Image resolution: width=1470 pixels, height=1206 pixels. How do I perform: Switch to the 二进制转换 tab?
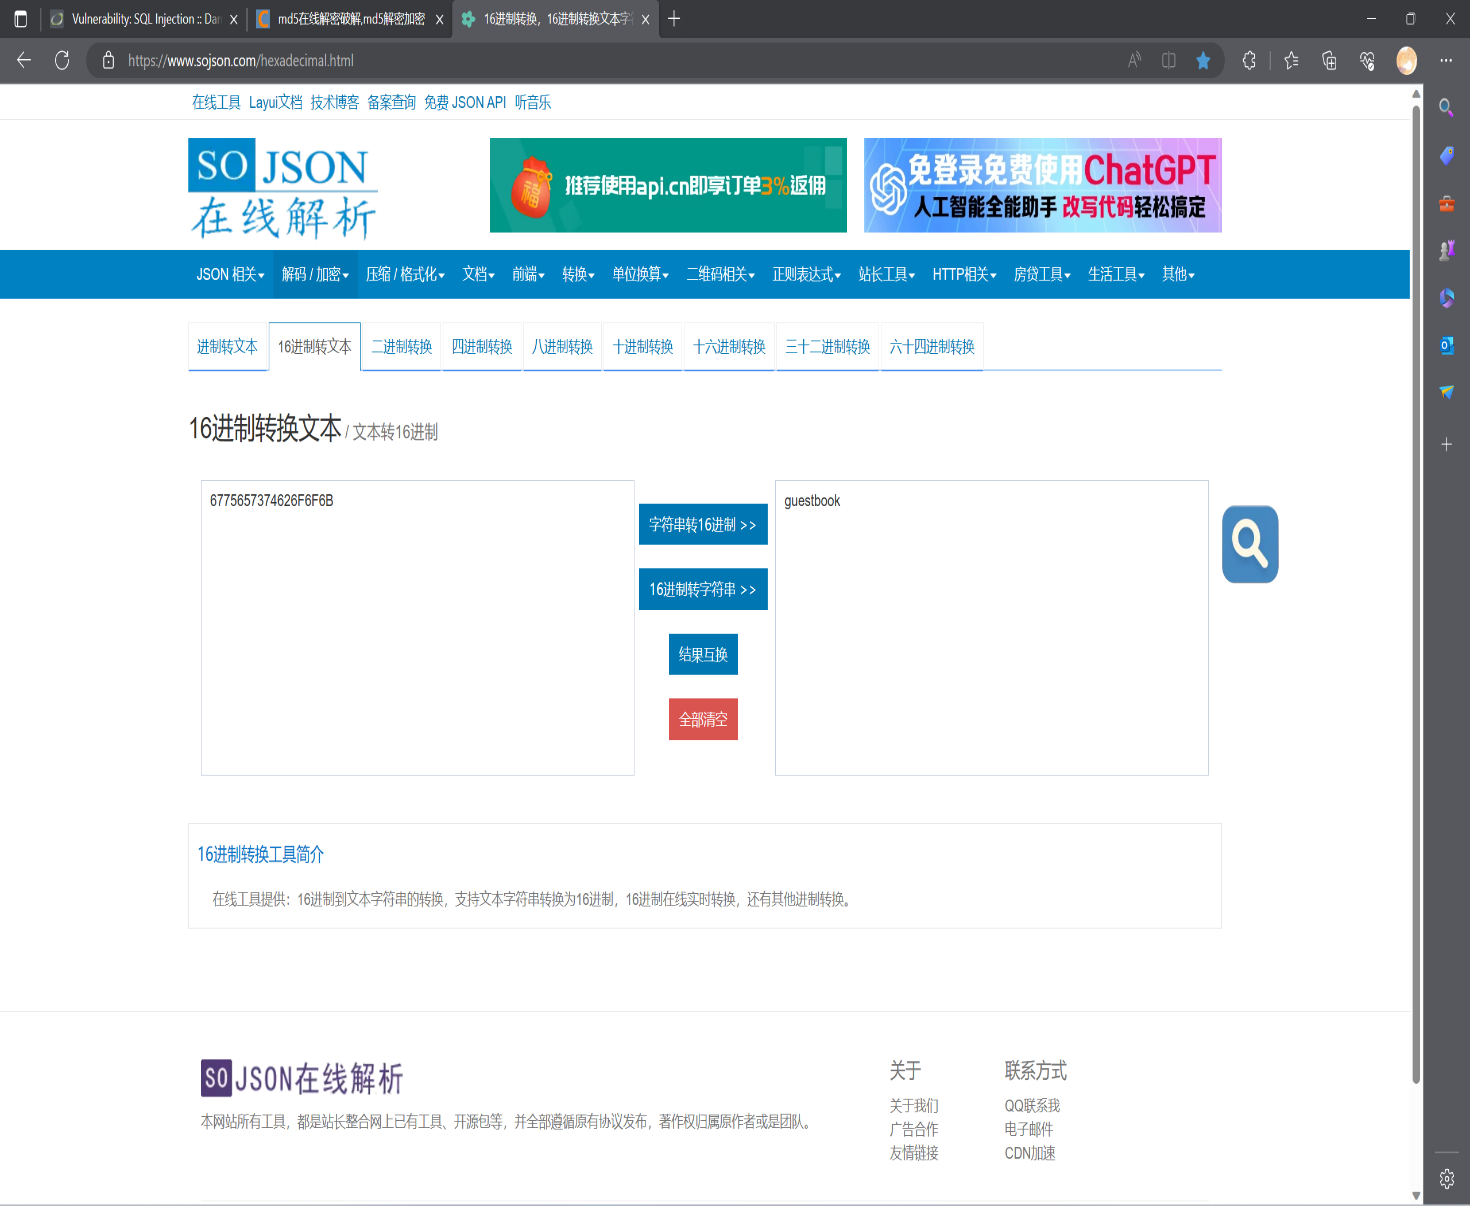[402, 346]
